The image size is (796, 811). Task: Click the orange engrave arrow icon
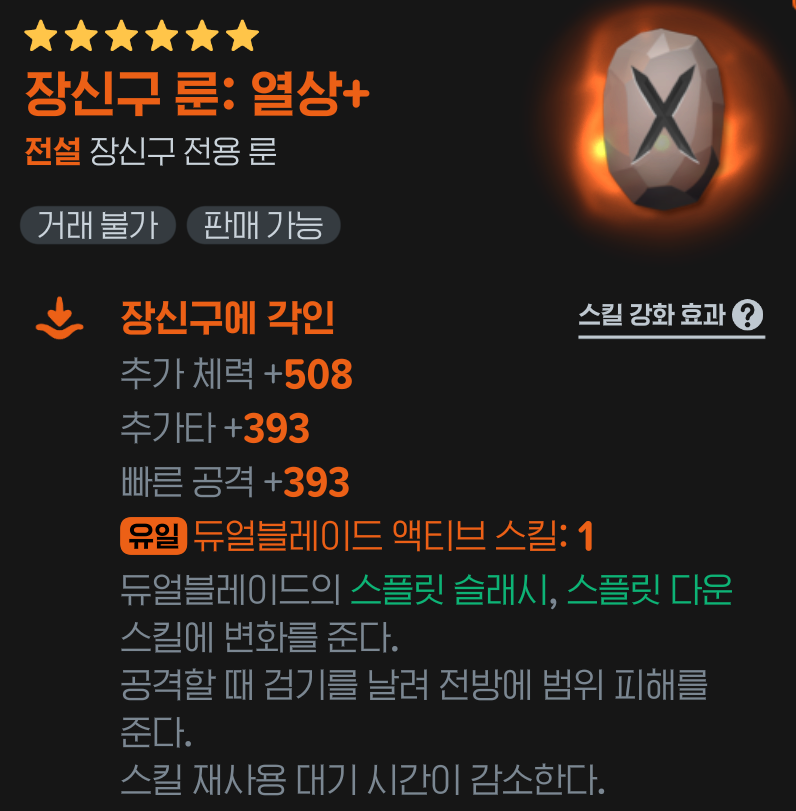59,318
